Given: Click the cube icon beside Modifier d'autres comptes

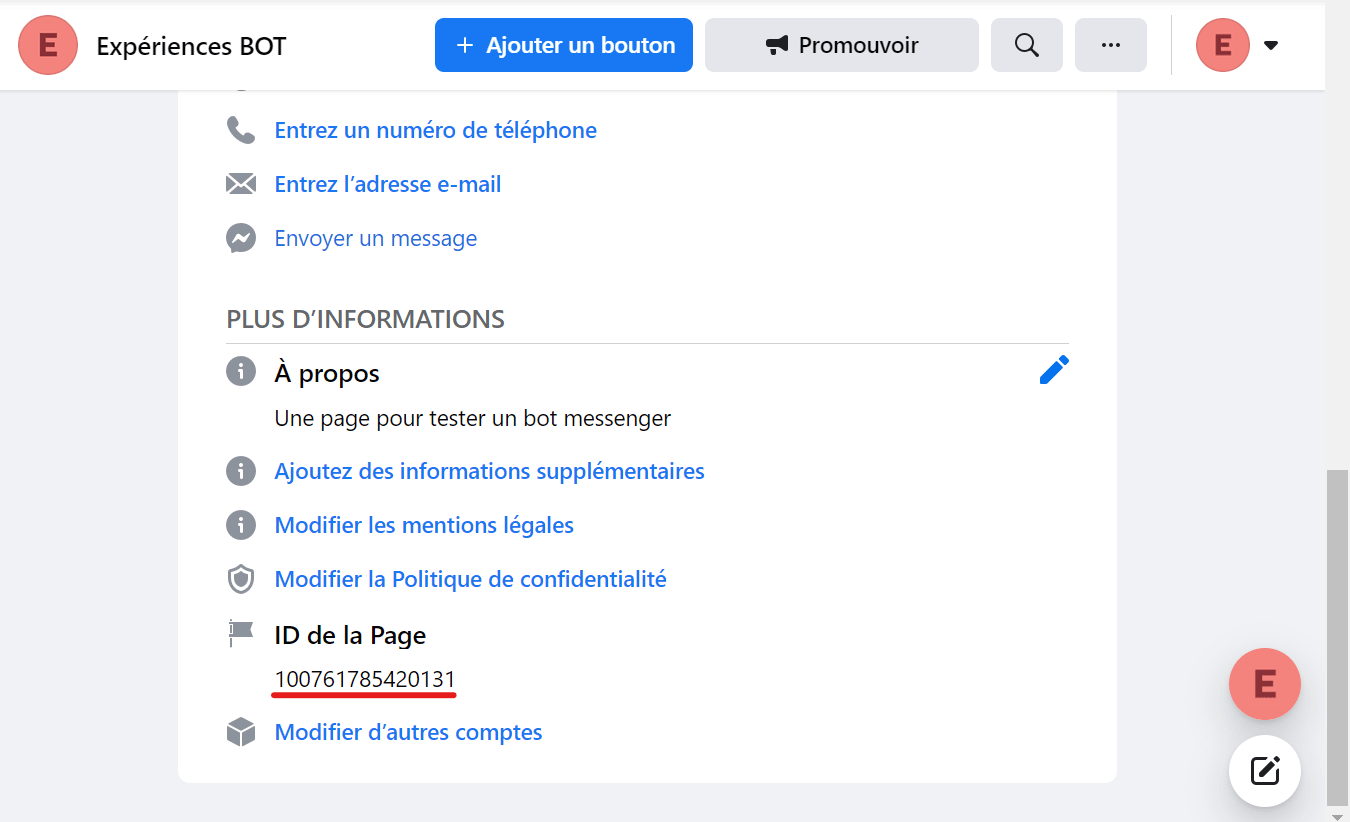Looking at the screenshot, I should [241, 732].
